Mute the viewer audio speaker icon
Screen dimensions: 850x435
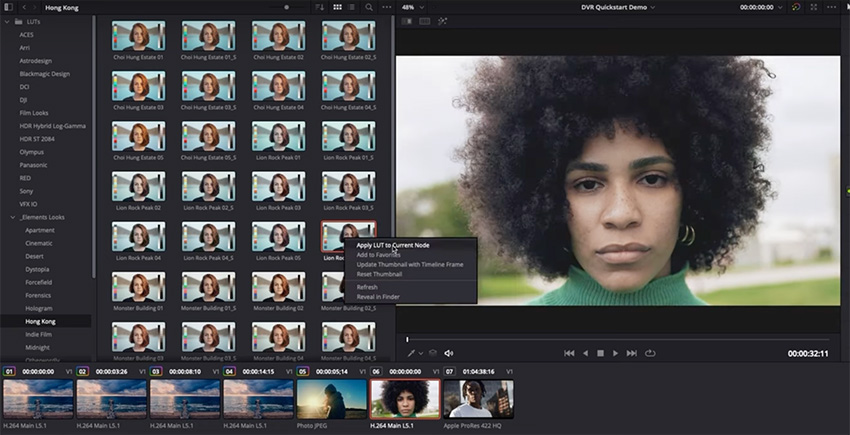point(448,353)
